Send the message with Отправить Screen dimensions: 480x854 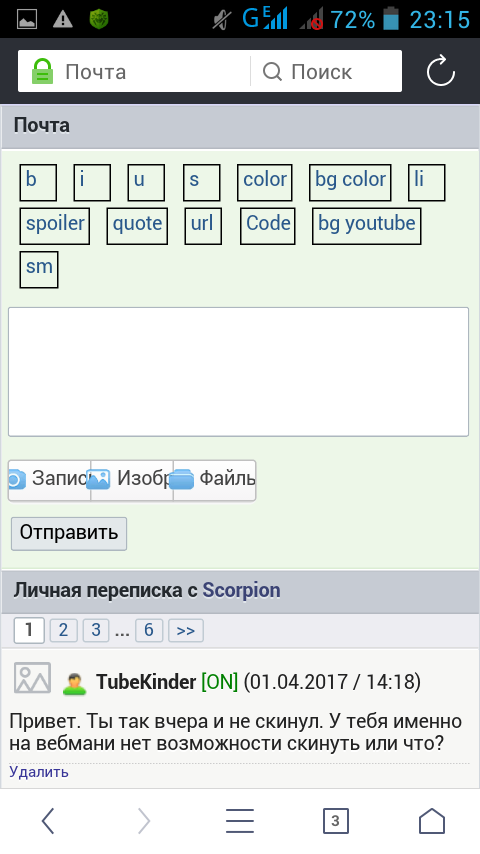coord(69,534)
